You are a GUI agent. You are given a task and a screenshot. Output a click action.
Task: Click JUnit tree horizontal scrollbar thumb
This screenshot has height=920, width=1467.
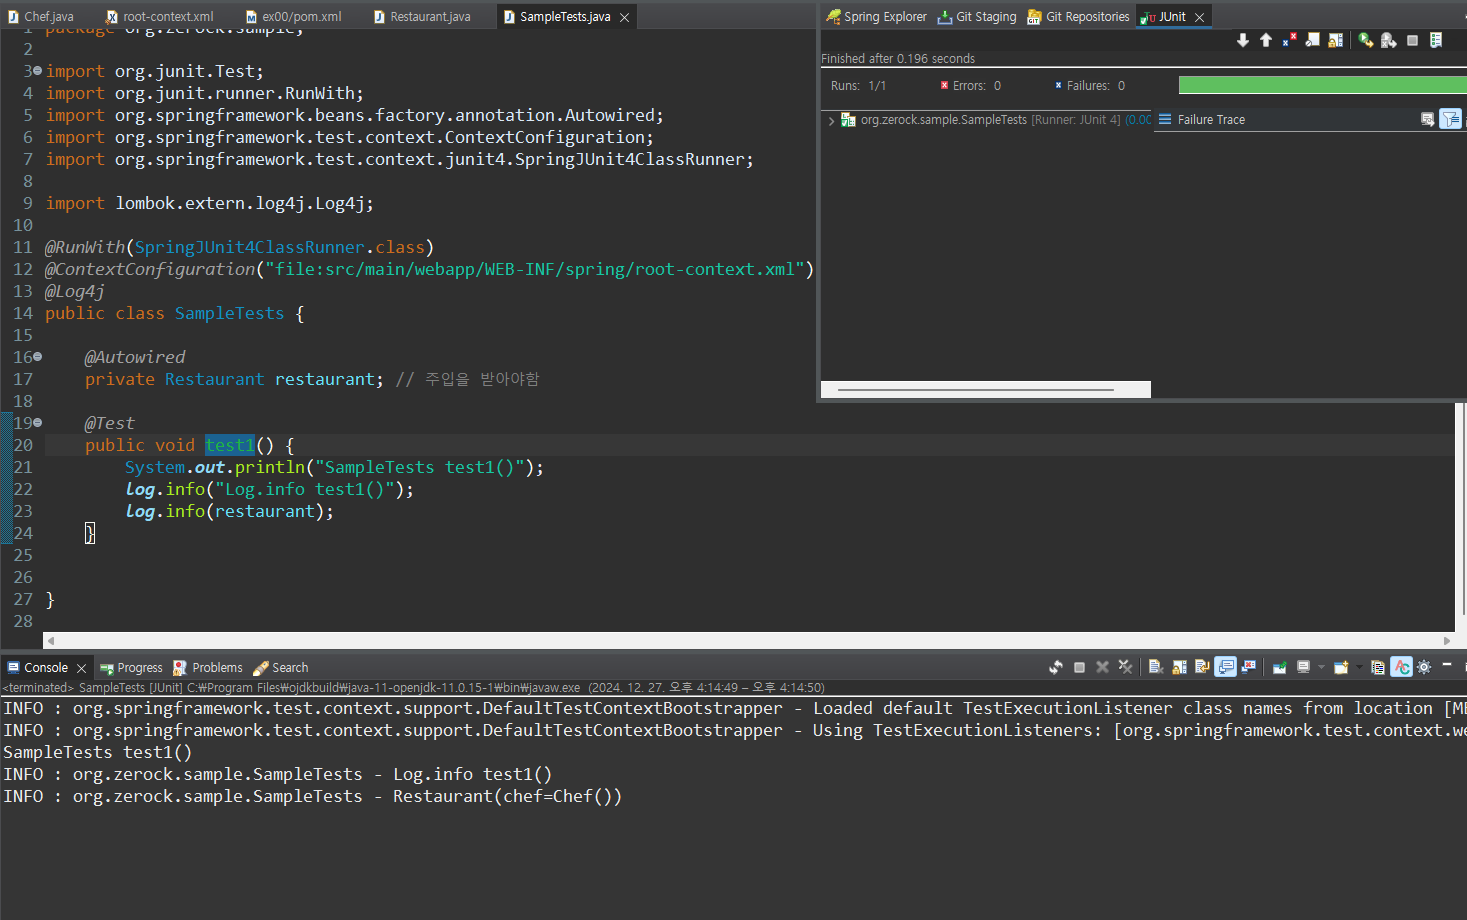tap(976, 390)
